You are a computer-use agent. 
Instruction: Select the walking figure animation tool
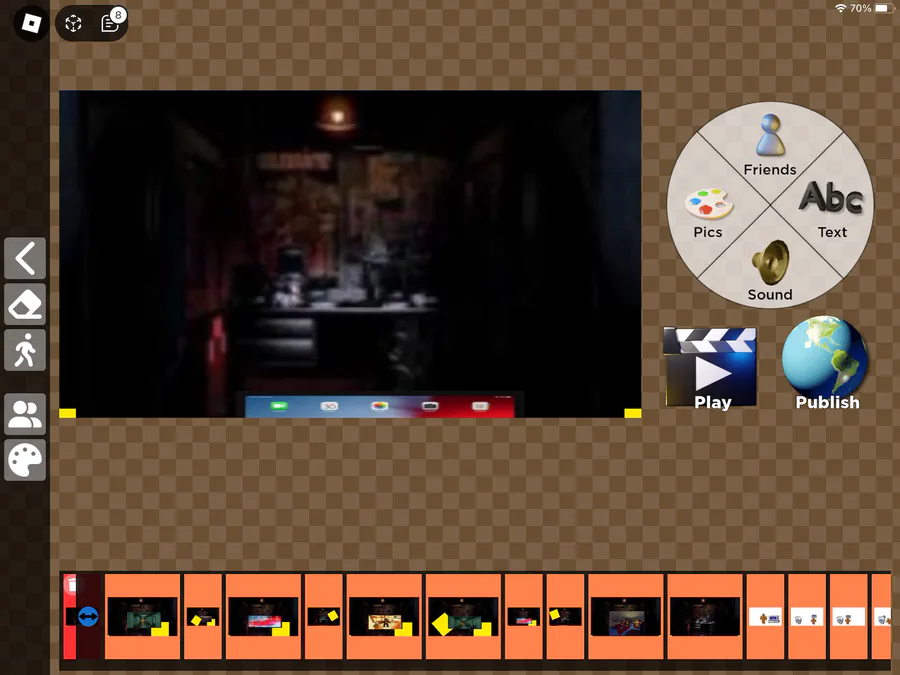(x=25, y=350)
